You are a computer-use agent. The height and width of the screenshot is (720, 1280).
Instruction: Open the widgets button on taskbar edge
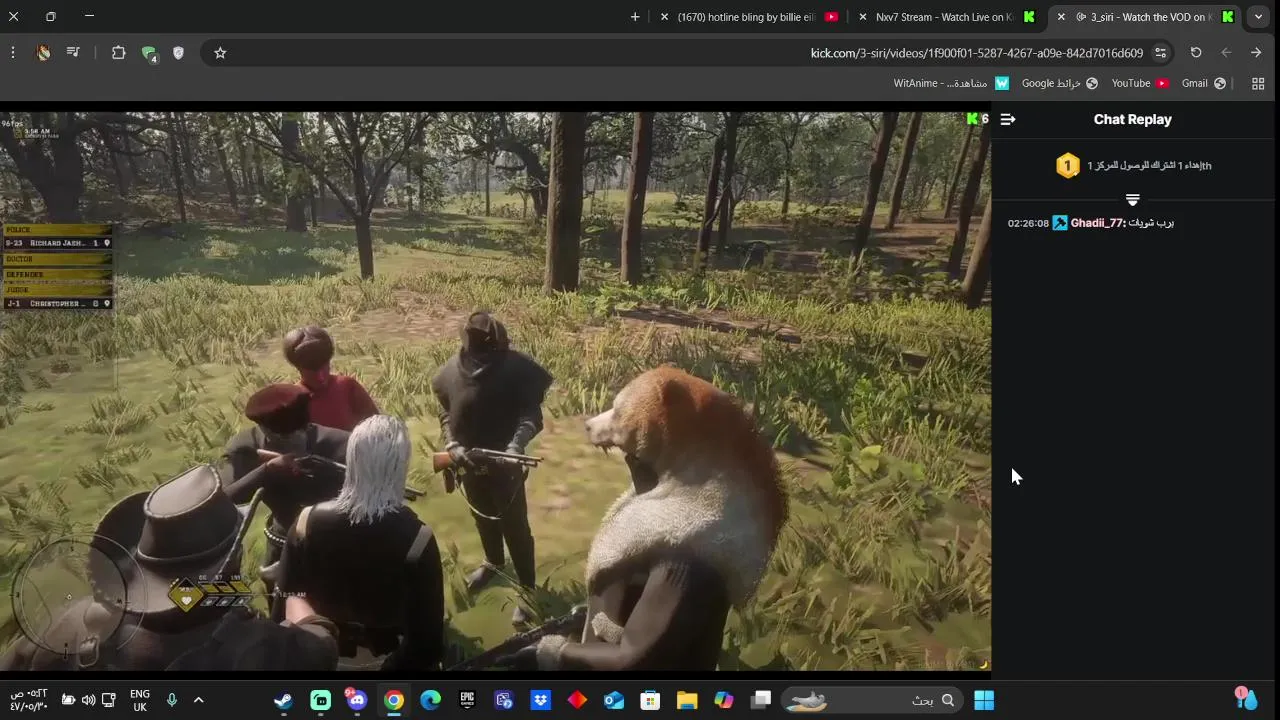coord(1245,698)
